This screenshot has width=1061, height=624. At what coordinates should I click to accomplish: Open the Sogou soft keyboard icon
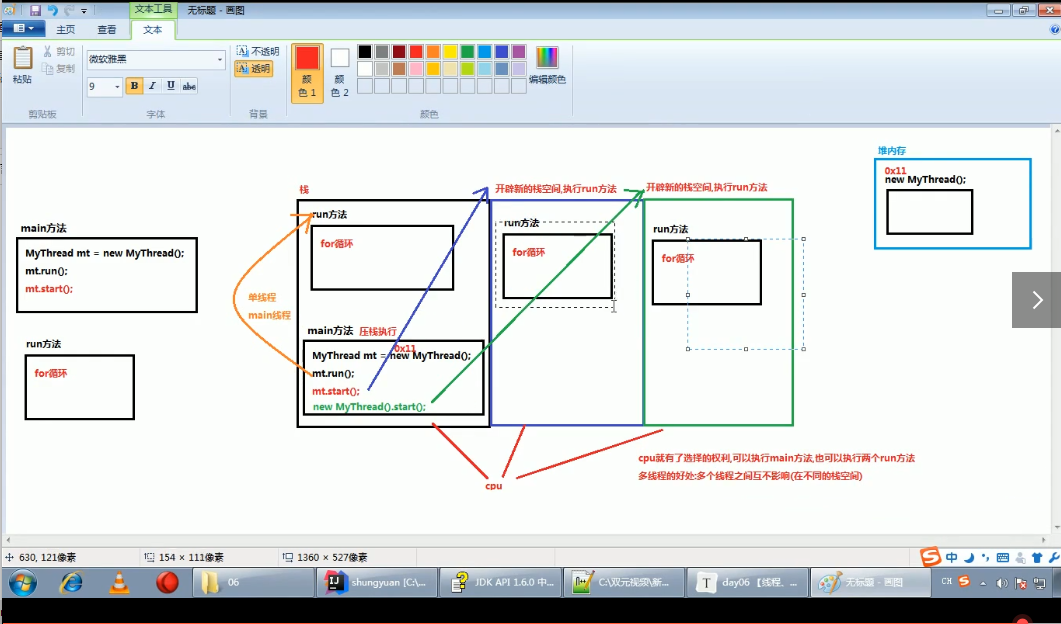coord(1003,558)
